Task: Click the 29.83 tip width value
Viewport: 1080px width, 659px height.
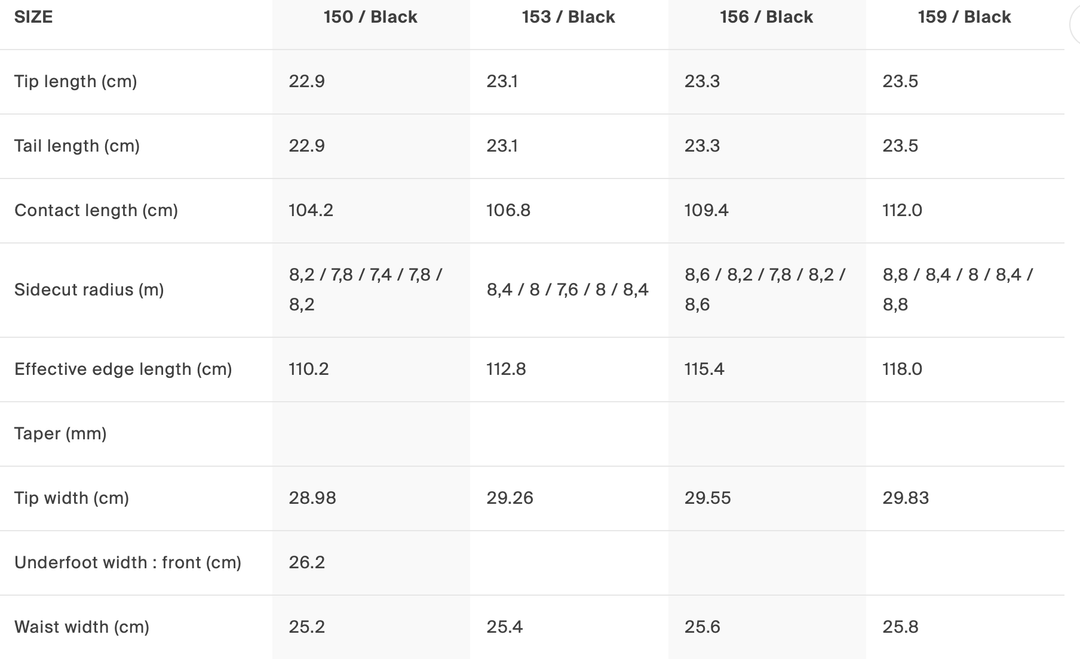Action: [x=905, y=498]
